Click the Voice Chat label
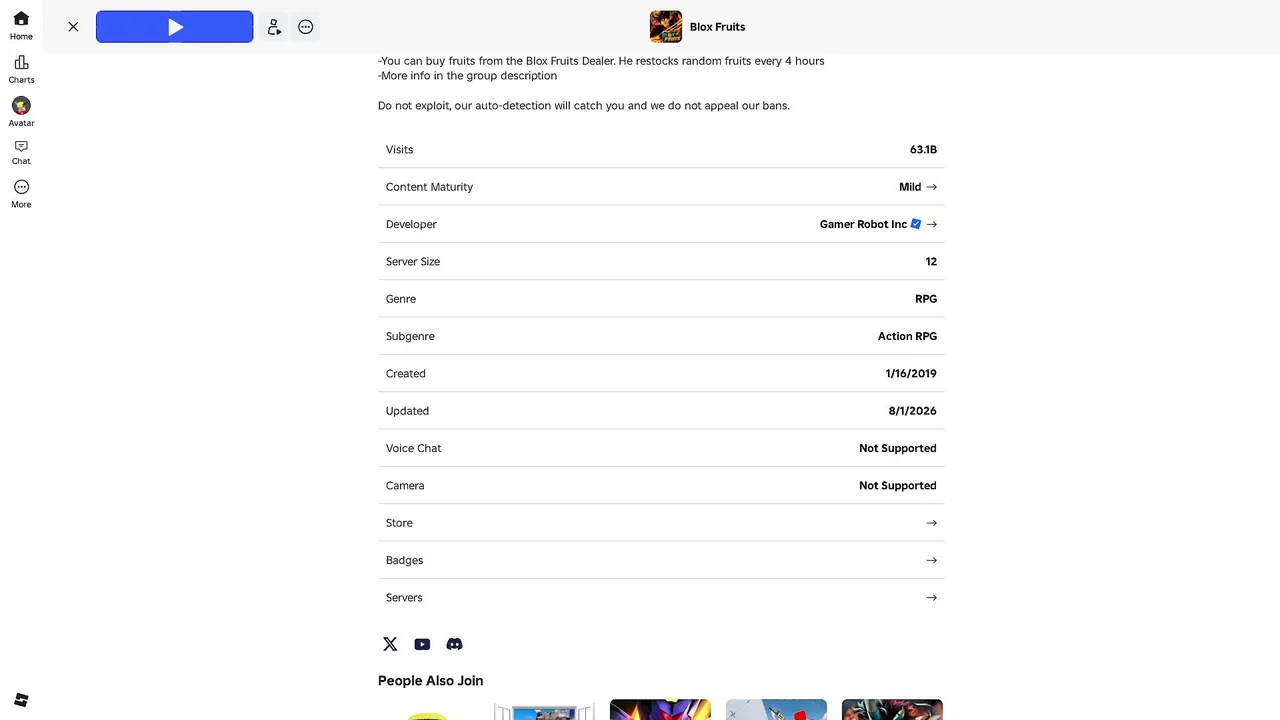1280x720 pixels. coord(413,448)
